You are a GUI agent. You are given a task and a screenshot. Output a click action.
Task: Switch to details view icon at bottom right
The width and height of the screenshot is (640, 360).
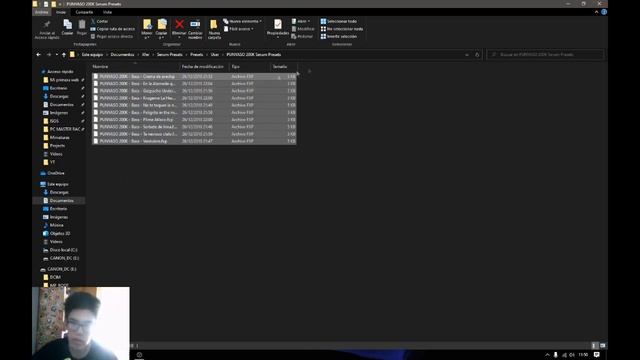(595, 345)
